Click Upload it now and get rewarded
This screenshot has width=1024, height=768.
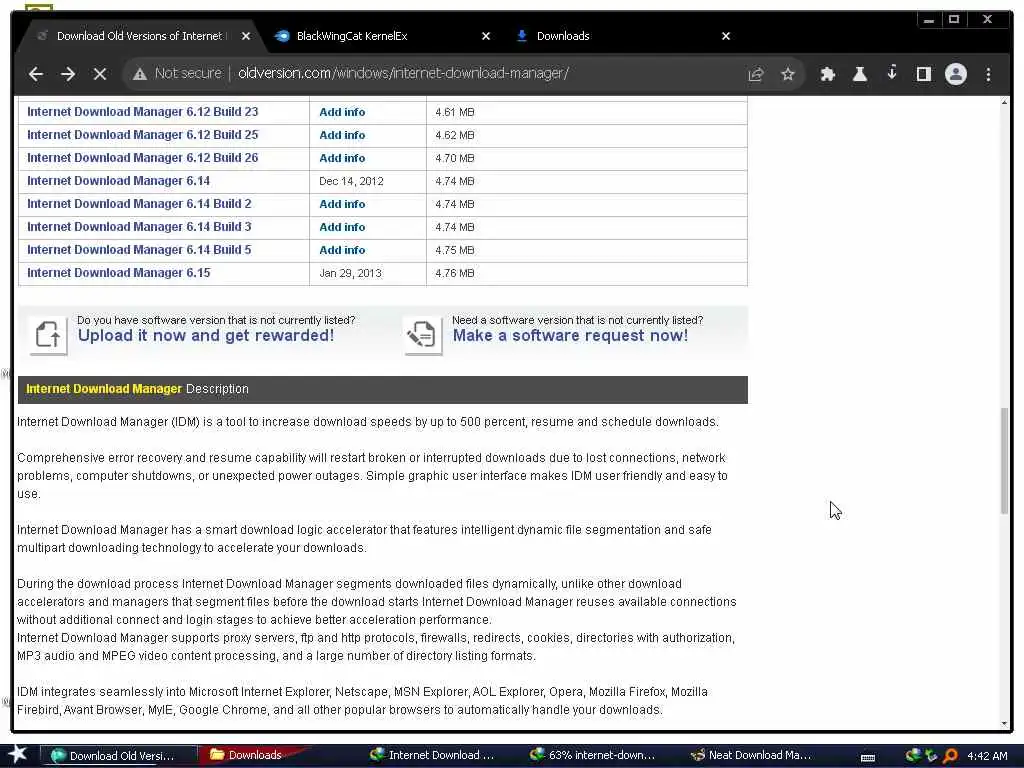point(206,336)
